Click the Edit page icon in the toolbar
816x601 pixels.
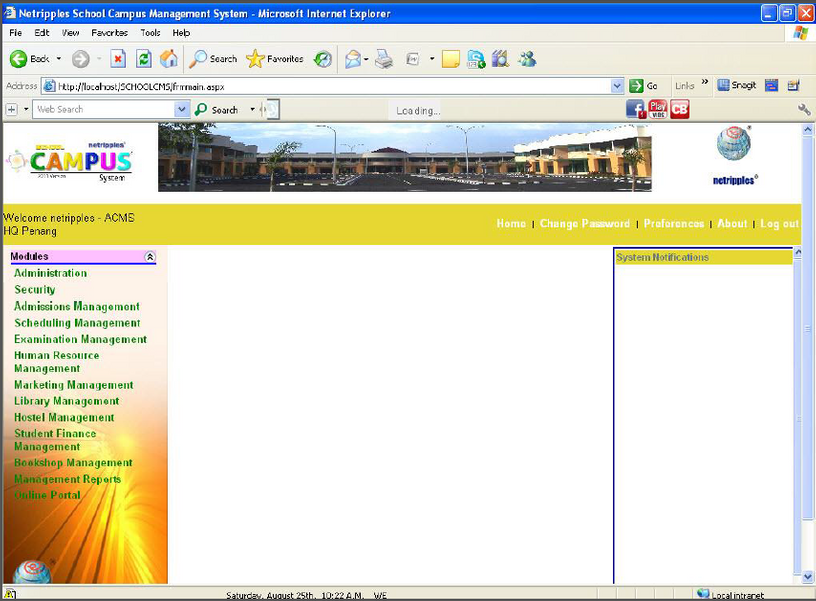click(413, 59)
